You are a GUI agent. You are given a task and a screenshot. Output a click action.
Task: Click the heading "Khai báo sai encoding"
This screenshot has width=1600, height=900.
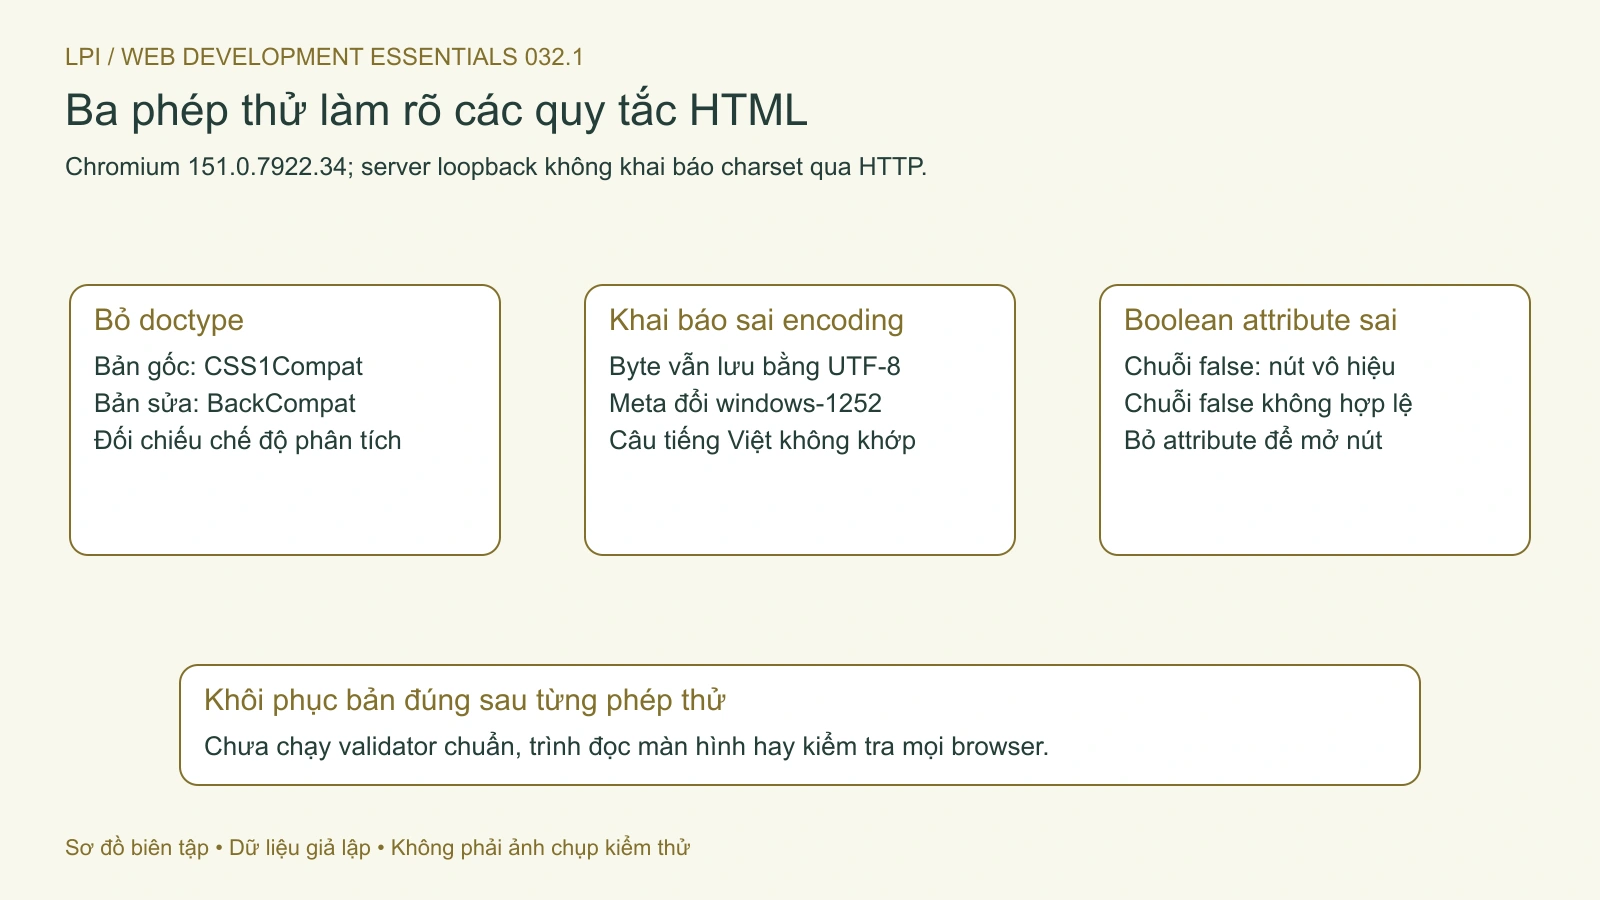point(756,320)
